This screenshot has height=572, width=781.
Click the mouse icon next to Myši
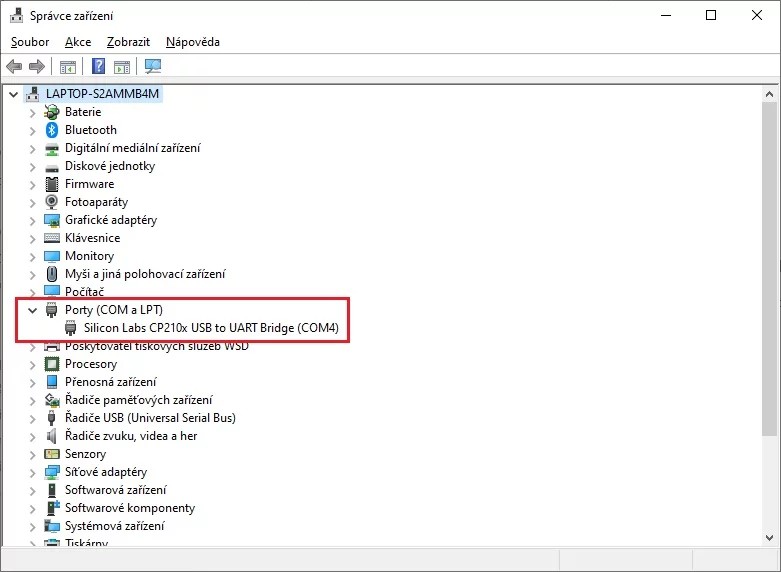pos(52,274)
